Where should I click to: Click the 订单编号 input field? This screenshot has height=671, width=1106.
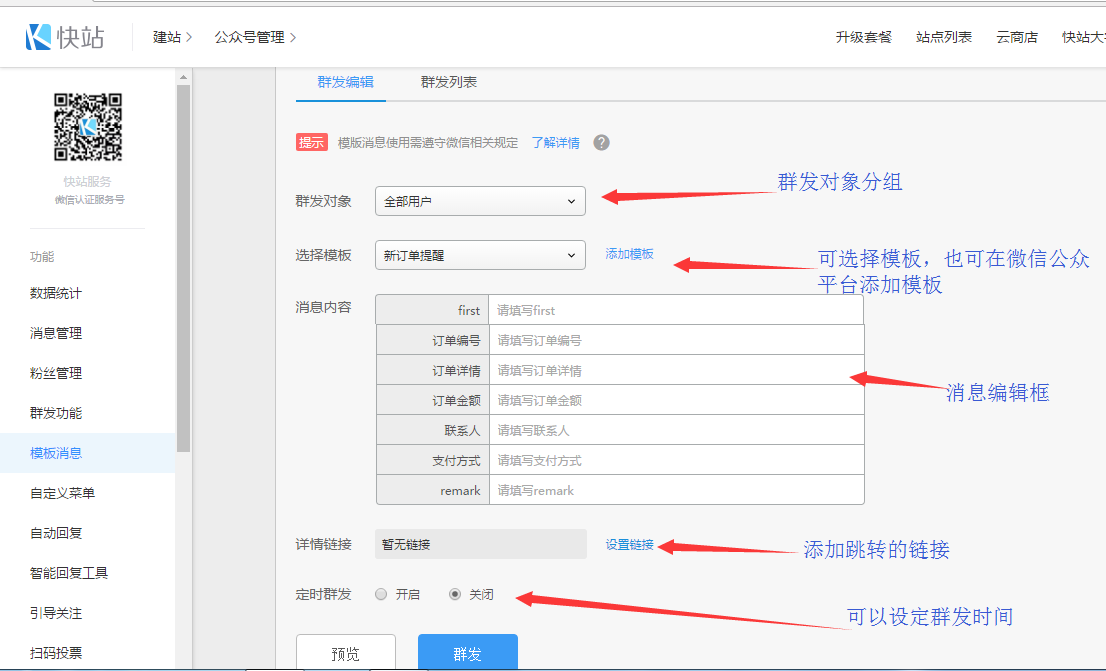click(x=675, y=340)
